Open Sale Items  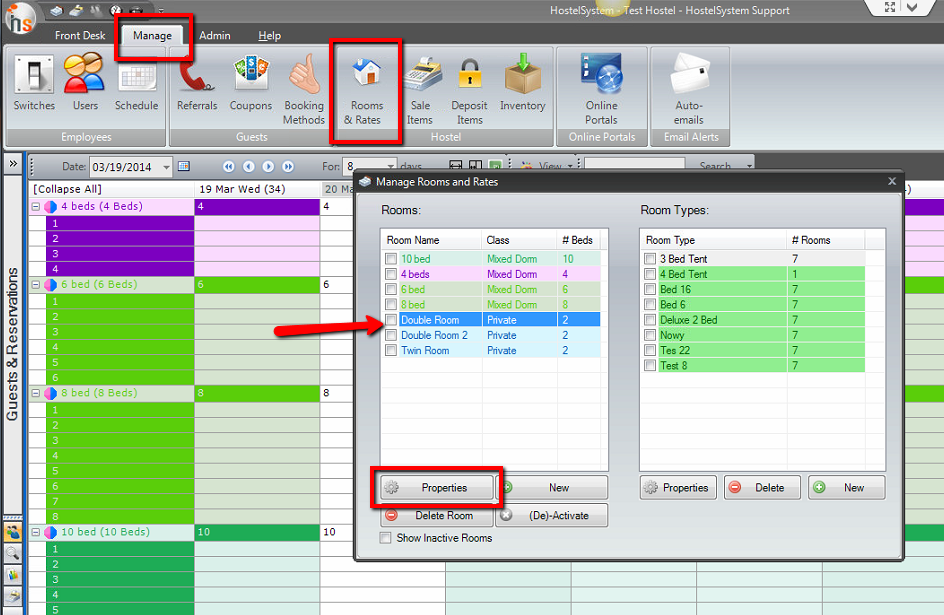point(420,90)
